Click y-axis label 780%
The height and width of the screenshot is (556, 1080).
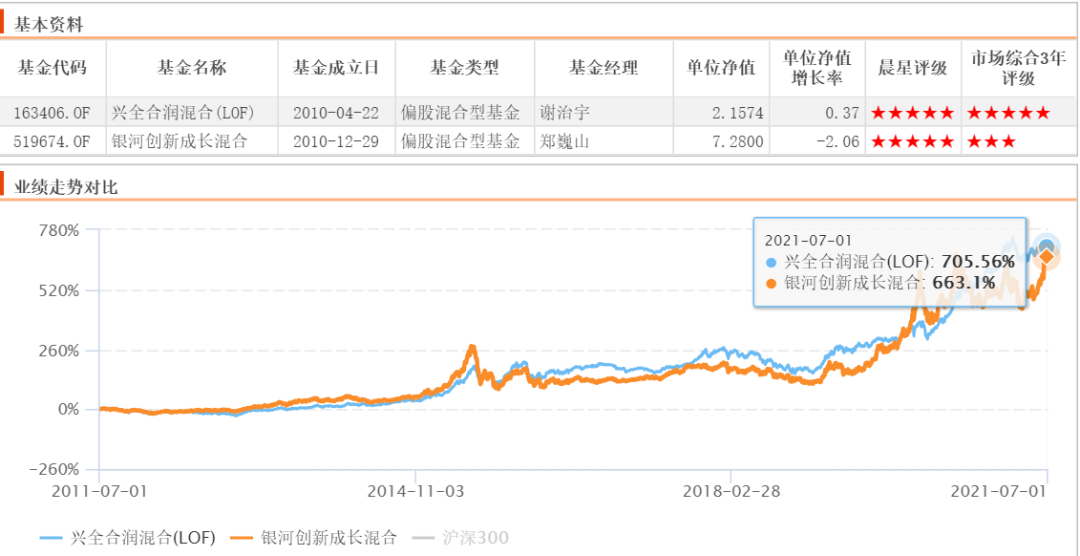(x=59, y=230)
